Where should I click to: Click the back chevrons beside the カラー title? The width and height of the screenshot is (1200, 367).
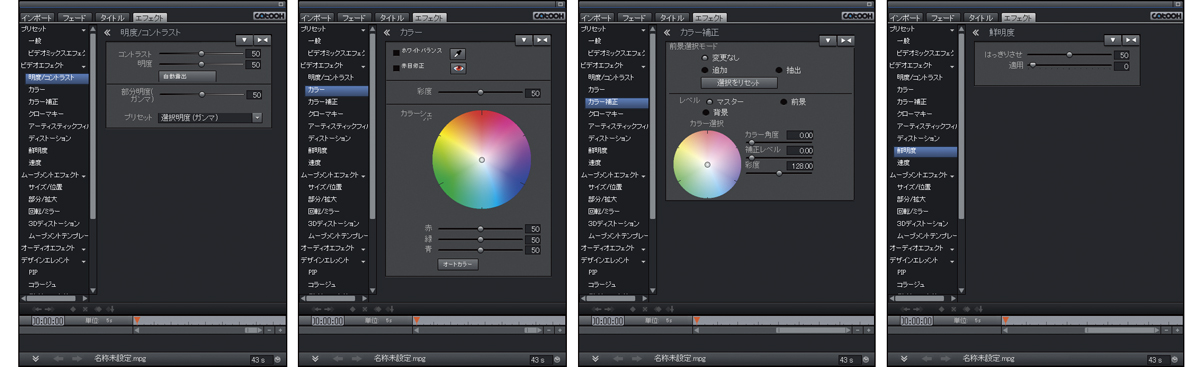click(x=388, y=33)
